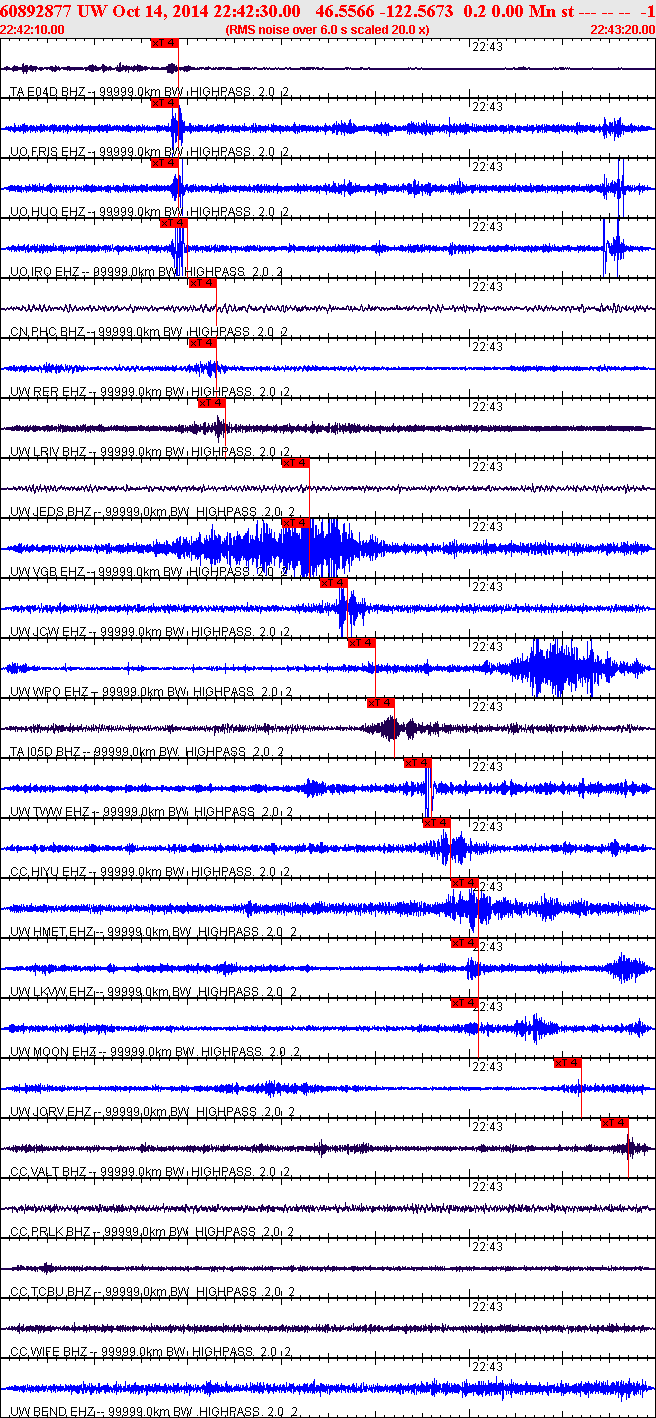Screen dimensions: 656x1418
Task: Click the late spike on UO.HUO waveform
Action: tap(615, 188)
